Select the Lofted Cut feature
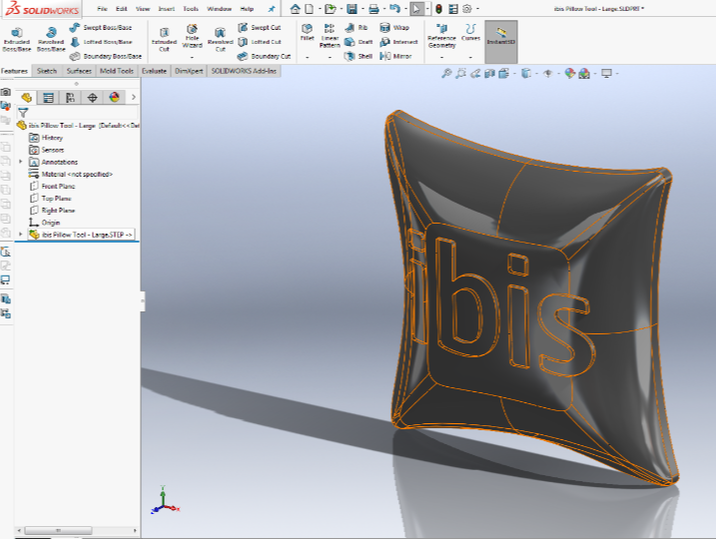Screen dimensions: 716x539 (259, 42)
